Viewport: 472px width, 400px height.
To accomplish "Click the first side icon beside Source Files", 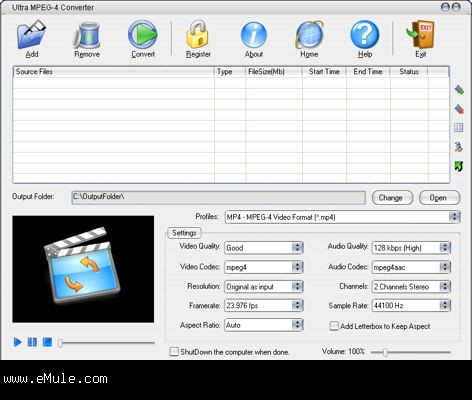I will point(459,89).
